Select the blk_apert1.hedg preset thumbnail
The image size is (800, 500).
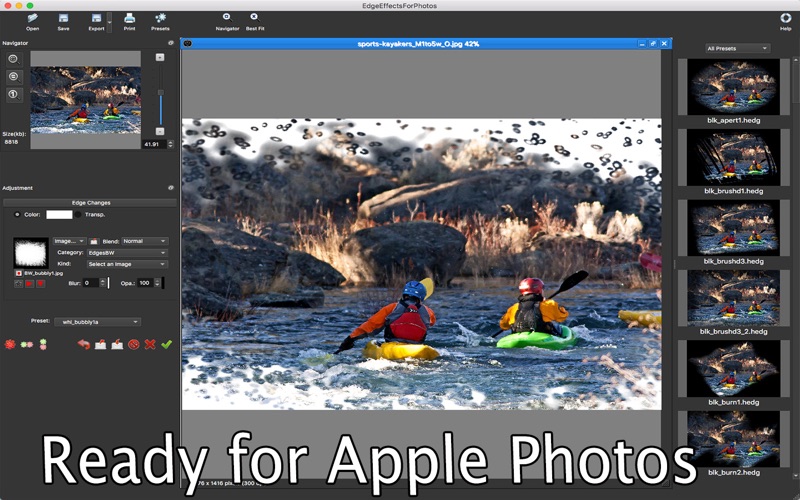pos(733,87)
